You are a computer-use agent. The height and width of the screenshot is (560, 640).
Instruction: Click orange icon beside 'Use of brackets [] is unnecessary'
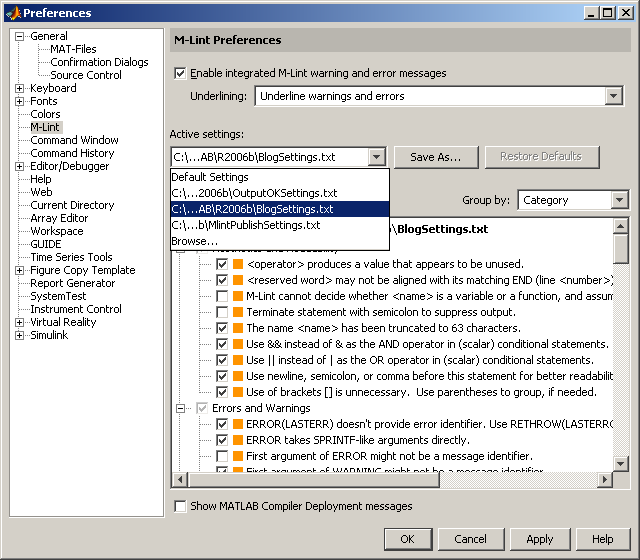[238, 392]
